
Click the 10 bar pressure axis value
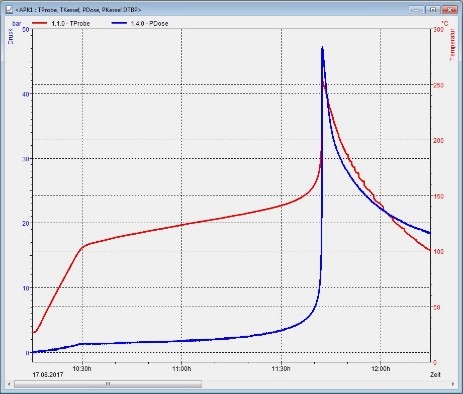click(x=25, y=288)
